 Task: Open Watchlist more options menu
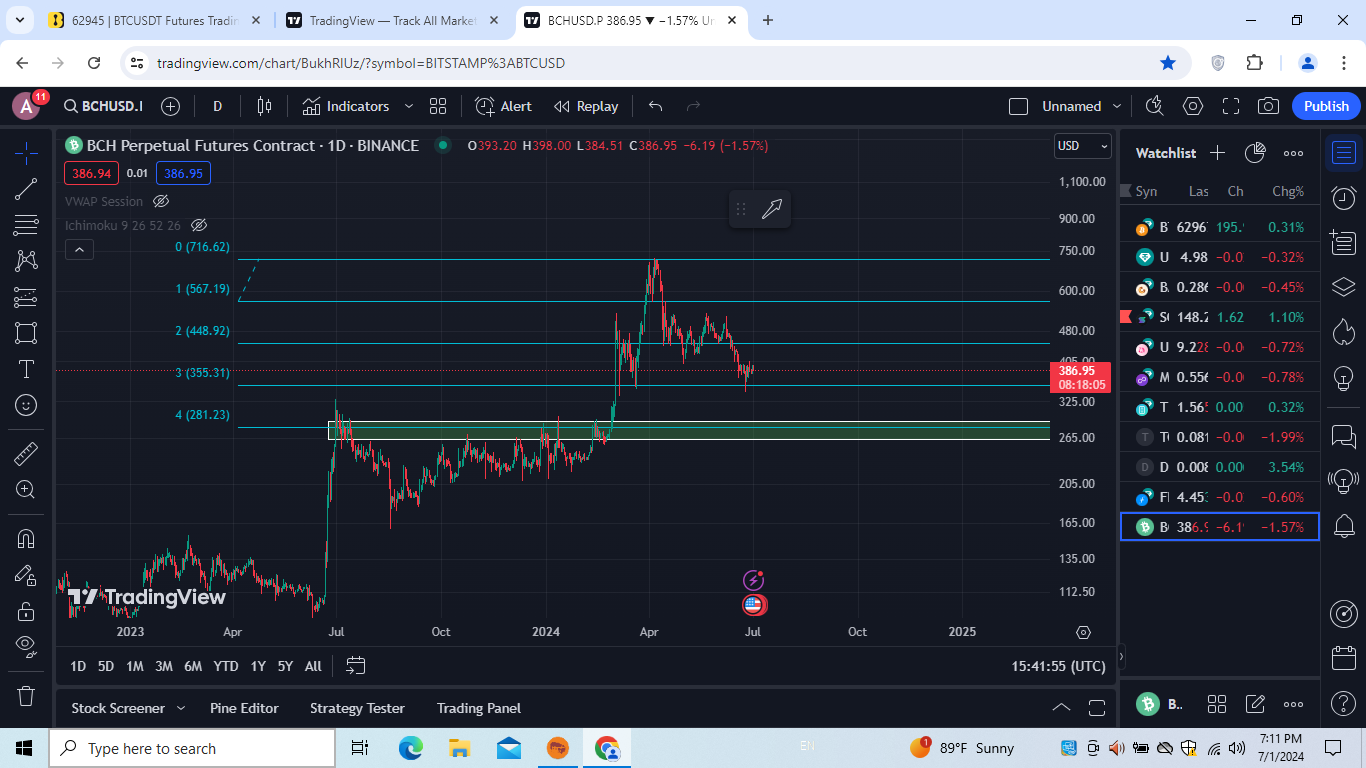(x=1293, y=153)
